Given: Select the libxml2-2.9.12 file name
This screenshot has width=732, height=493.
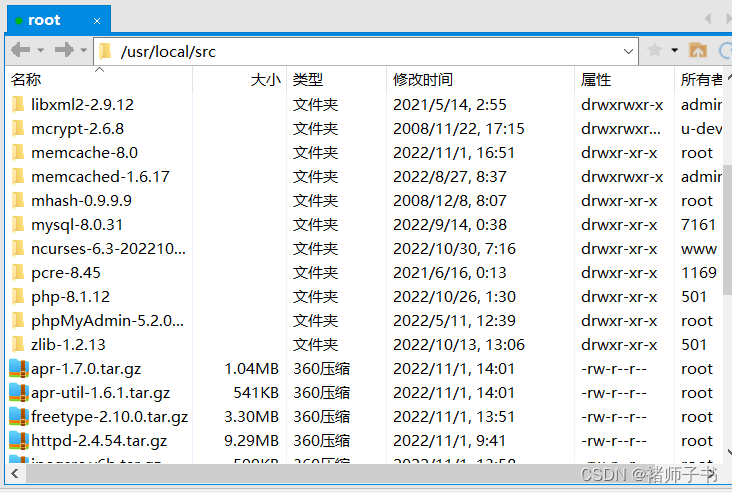Looking at the screenshot, I should [82, 105].
